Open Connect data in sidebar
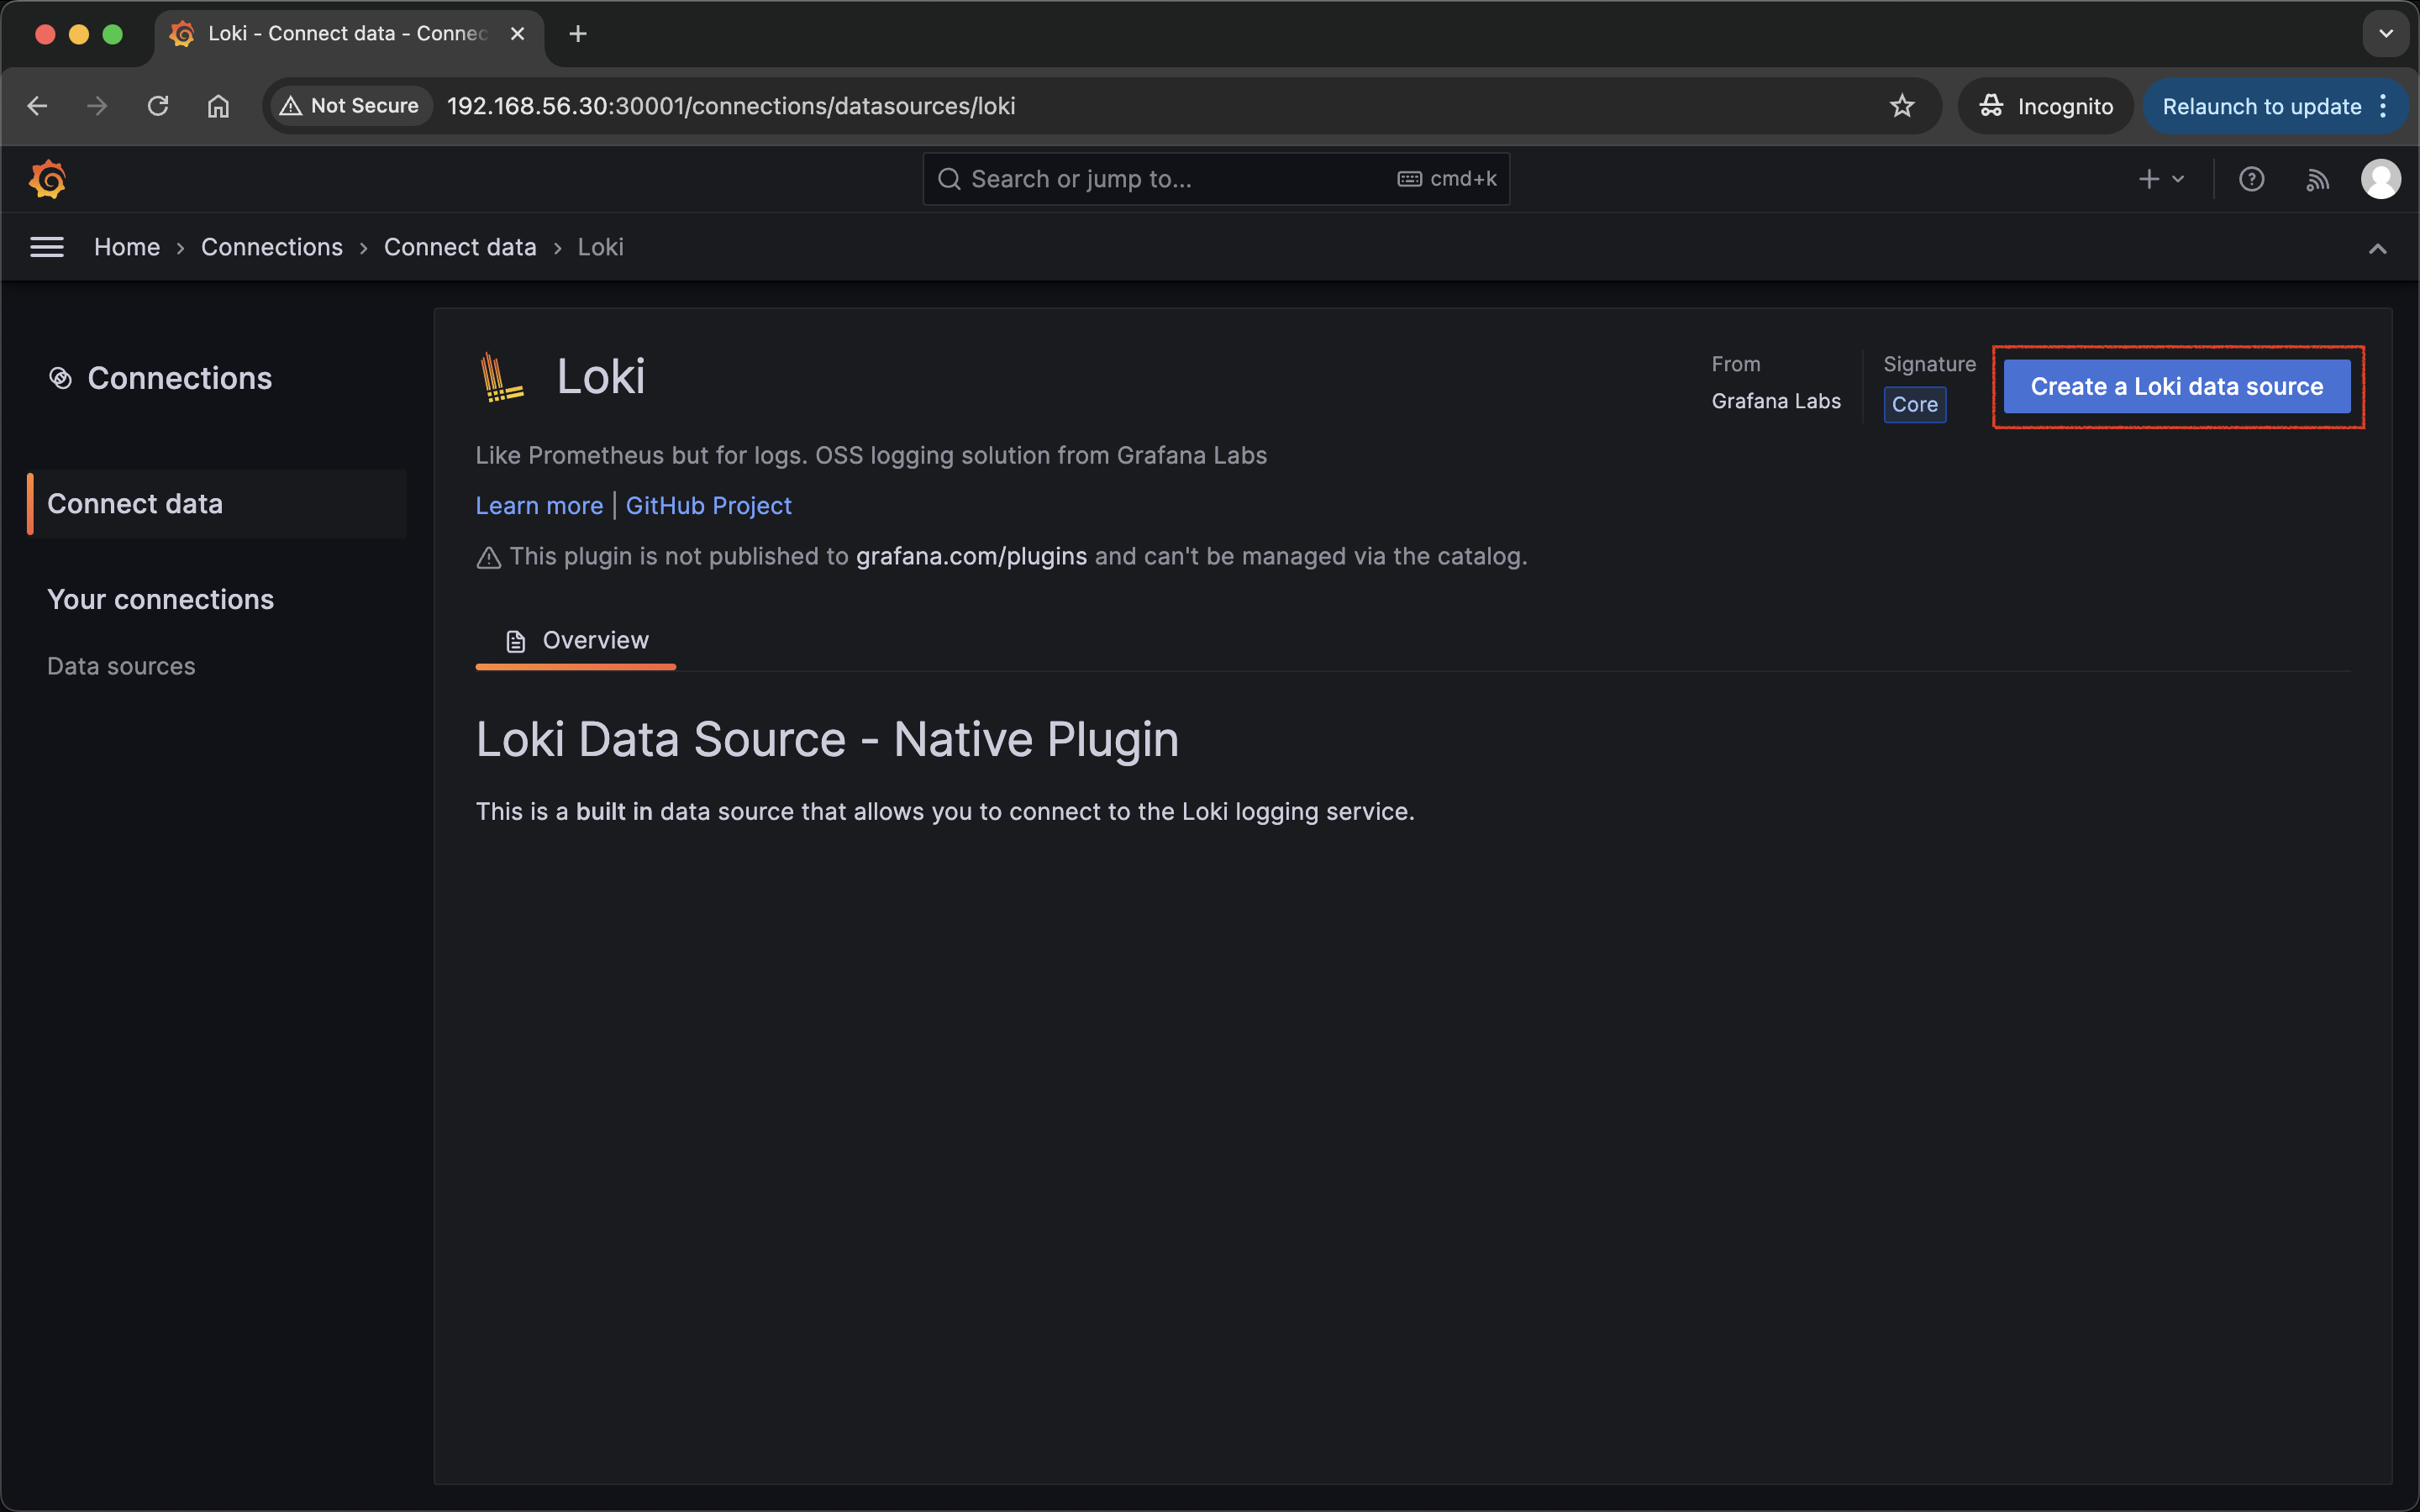 pos(135,504)
